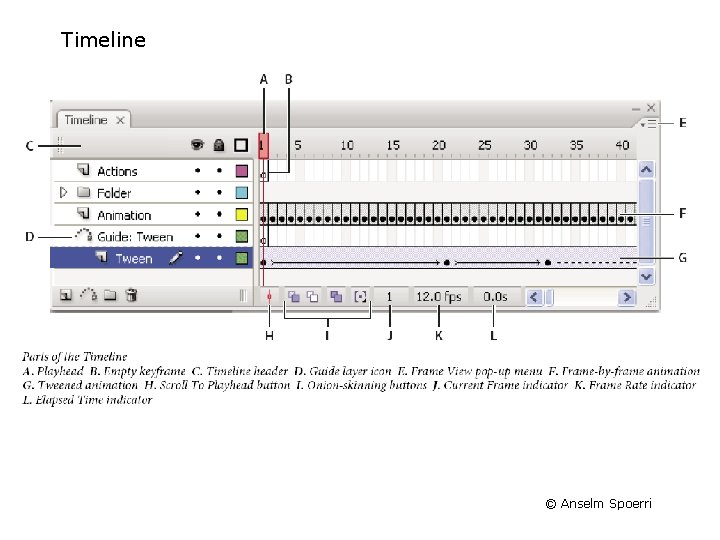Toggle the lock dot of the Actions layer
Viewport: 720px width, 540px height.
[219, 170]
